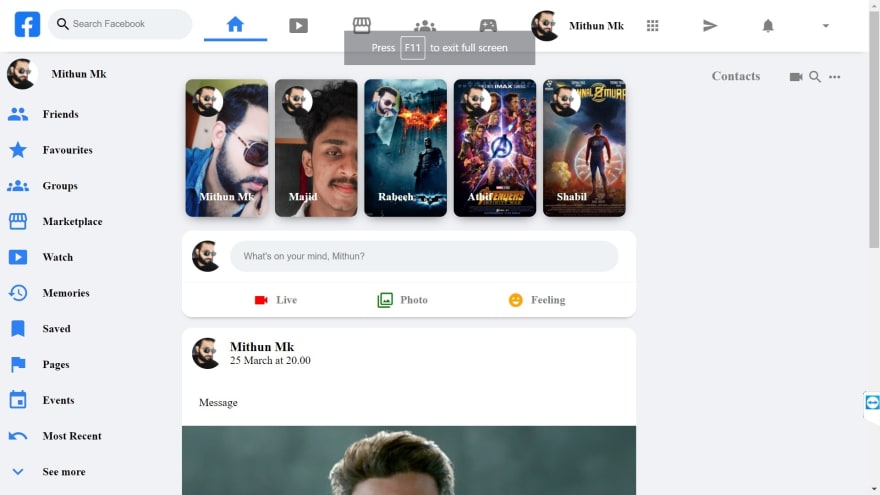Open Mithun Mk profile in left sidebar
Image resolution: width=880 pixels, height=495 pixels.
57,74
